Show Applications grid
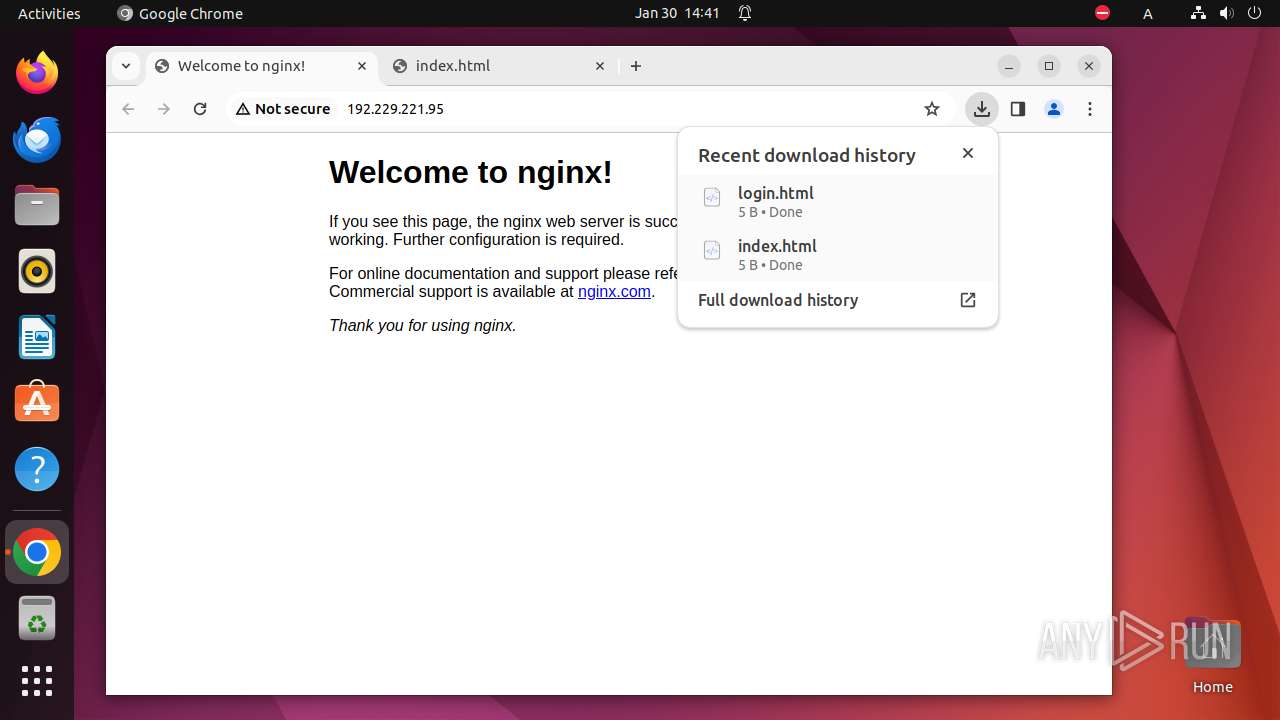This screenshot has width=1280, height=720. 37,681
